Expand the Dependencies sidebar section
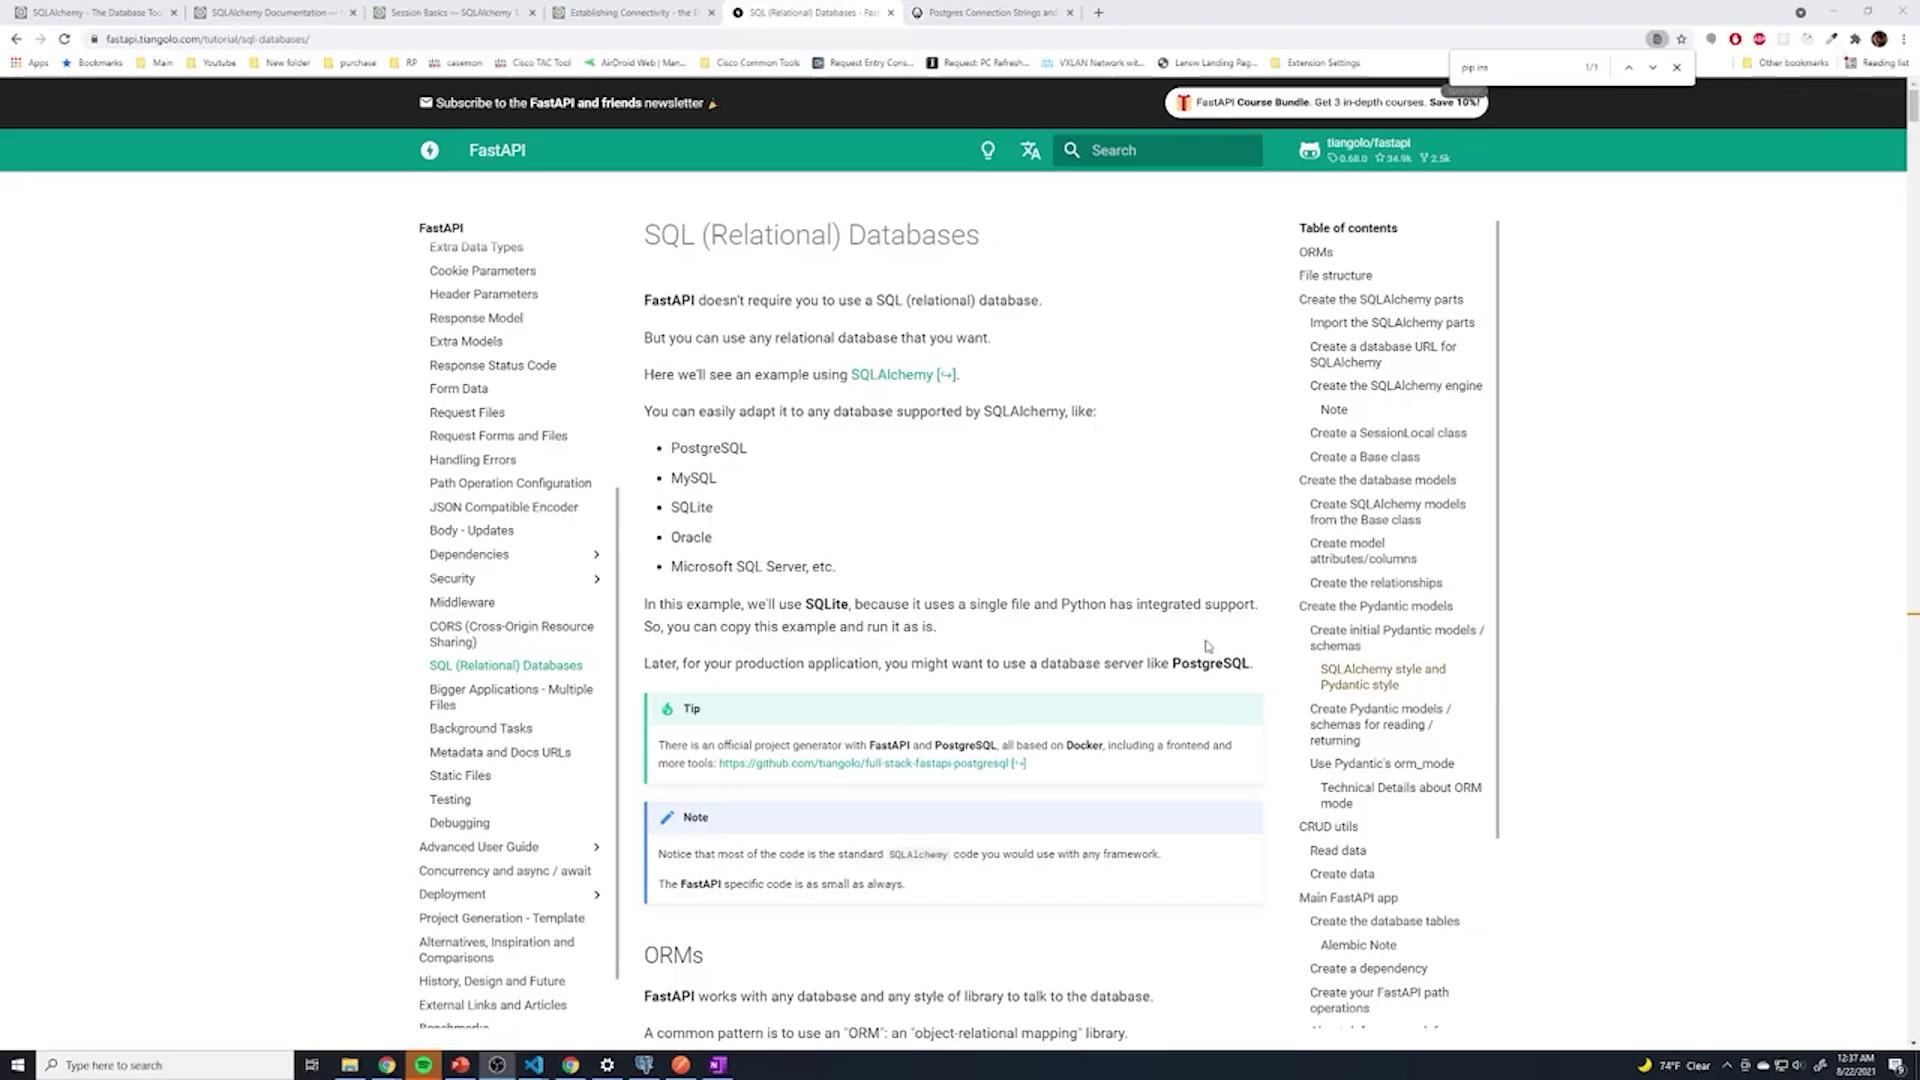This screenshot has height=1080, width=1920. click(x=597, y=555)
